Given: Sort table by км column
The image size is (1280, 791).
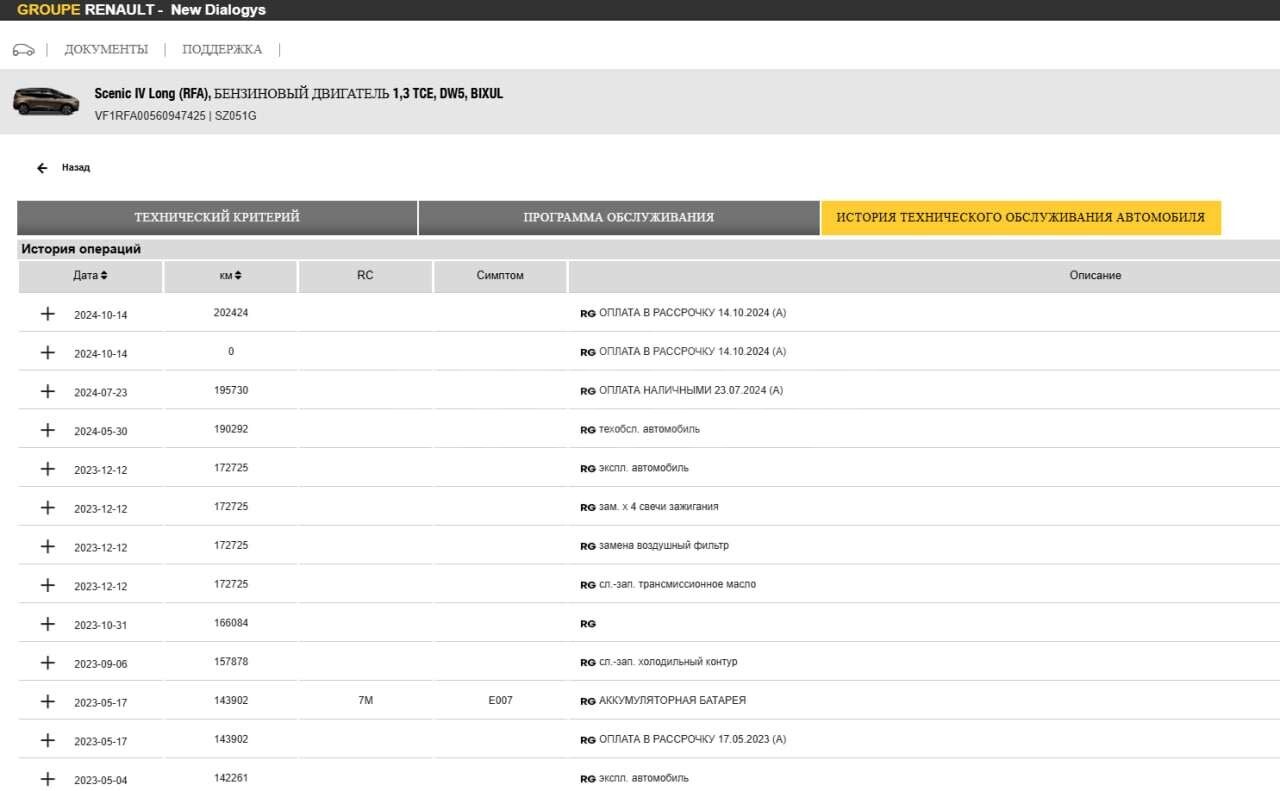Looking at the screenshot, I should 230,276.
